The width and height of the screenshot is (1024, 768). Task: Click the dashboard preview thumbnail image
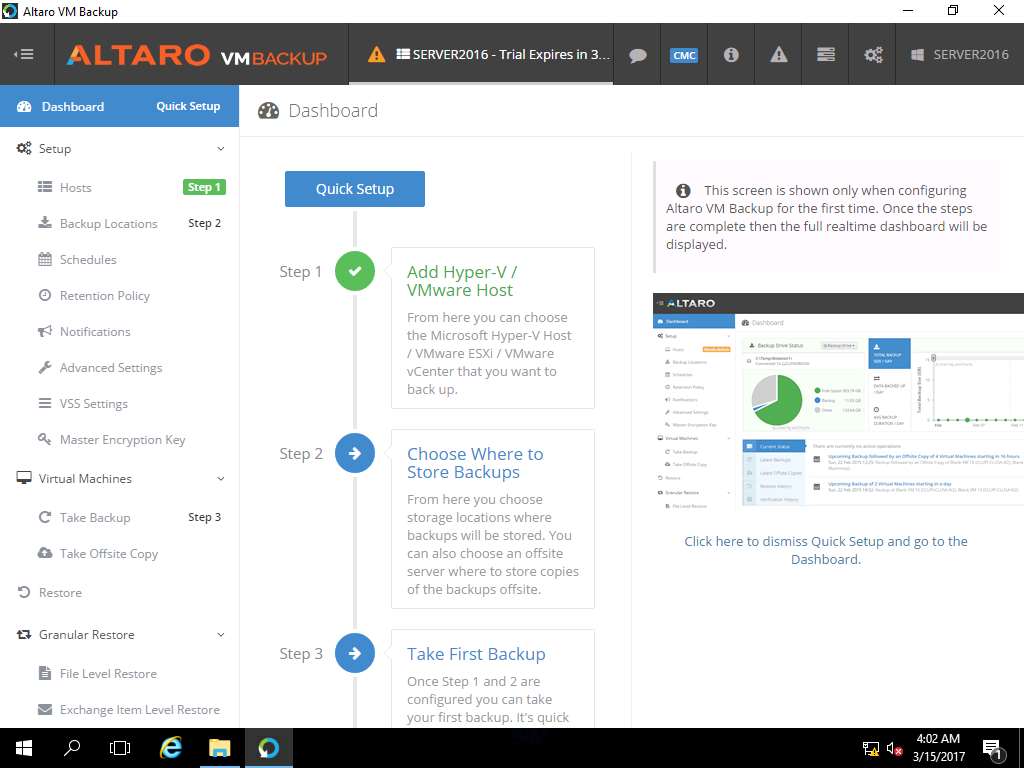839,401
